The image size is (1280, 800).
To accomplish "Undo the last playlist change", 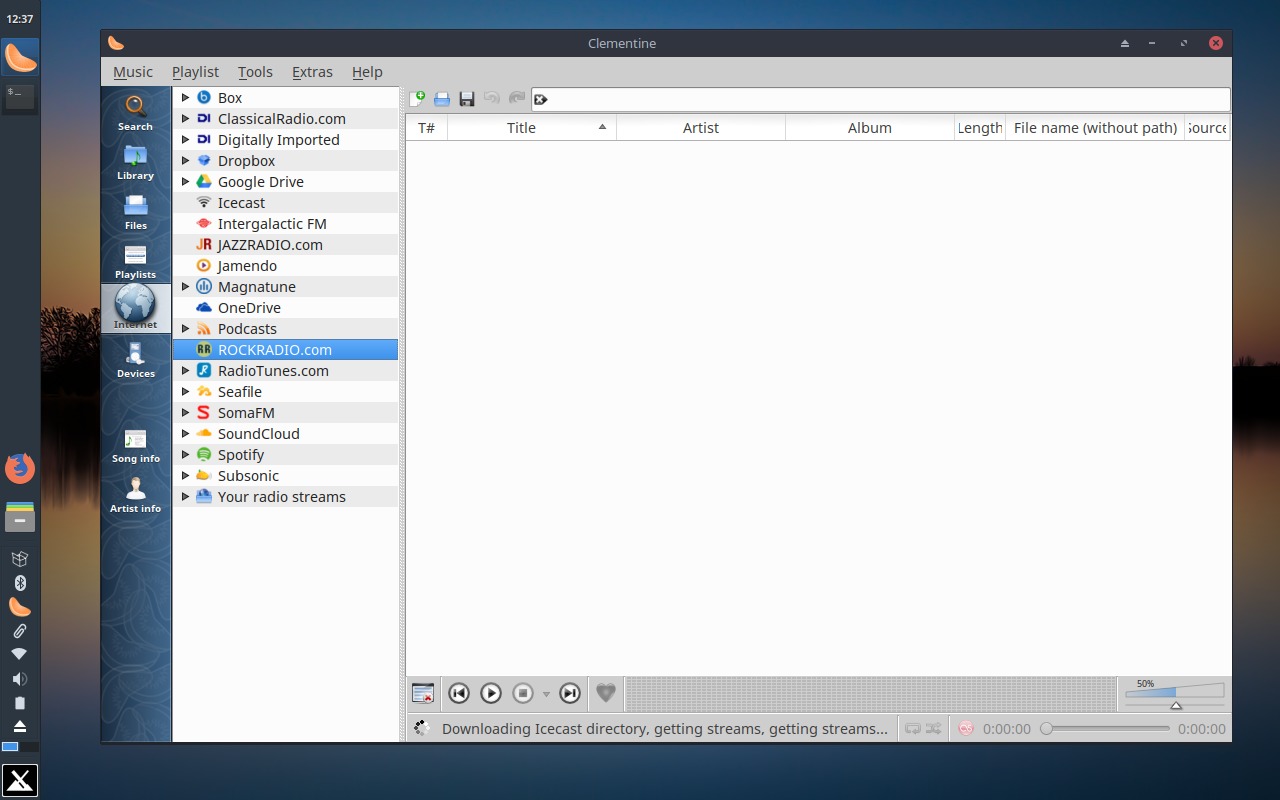I will 491,98.
